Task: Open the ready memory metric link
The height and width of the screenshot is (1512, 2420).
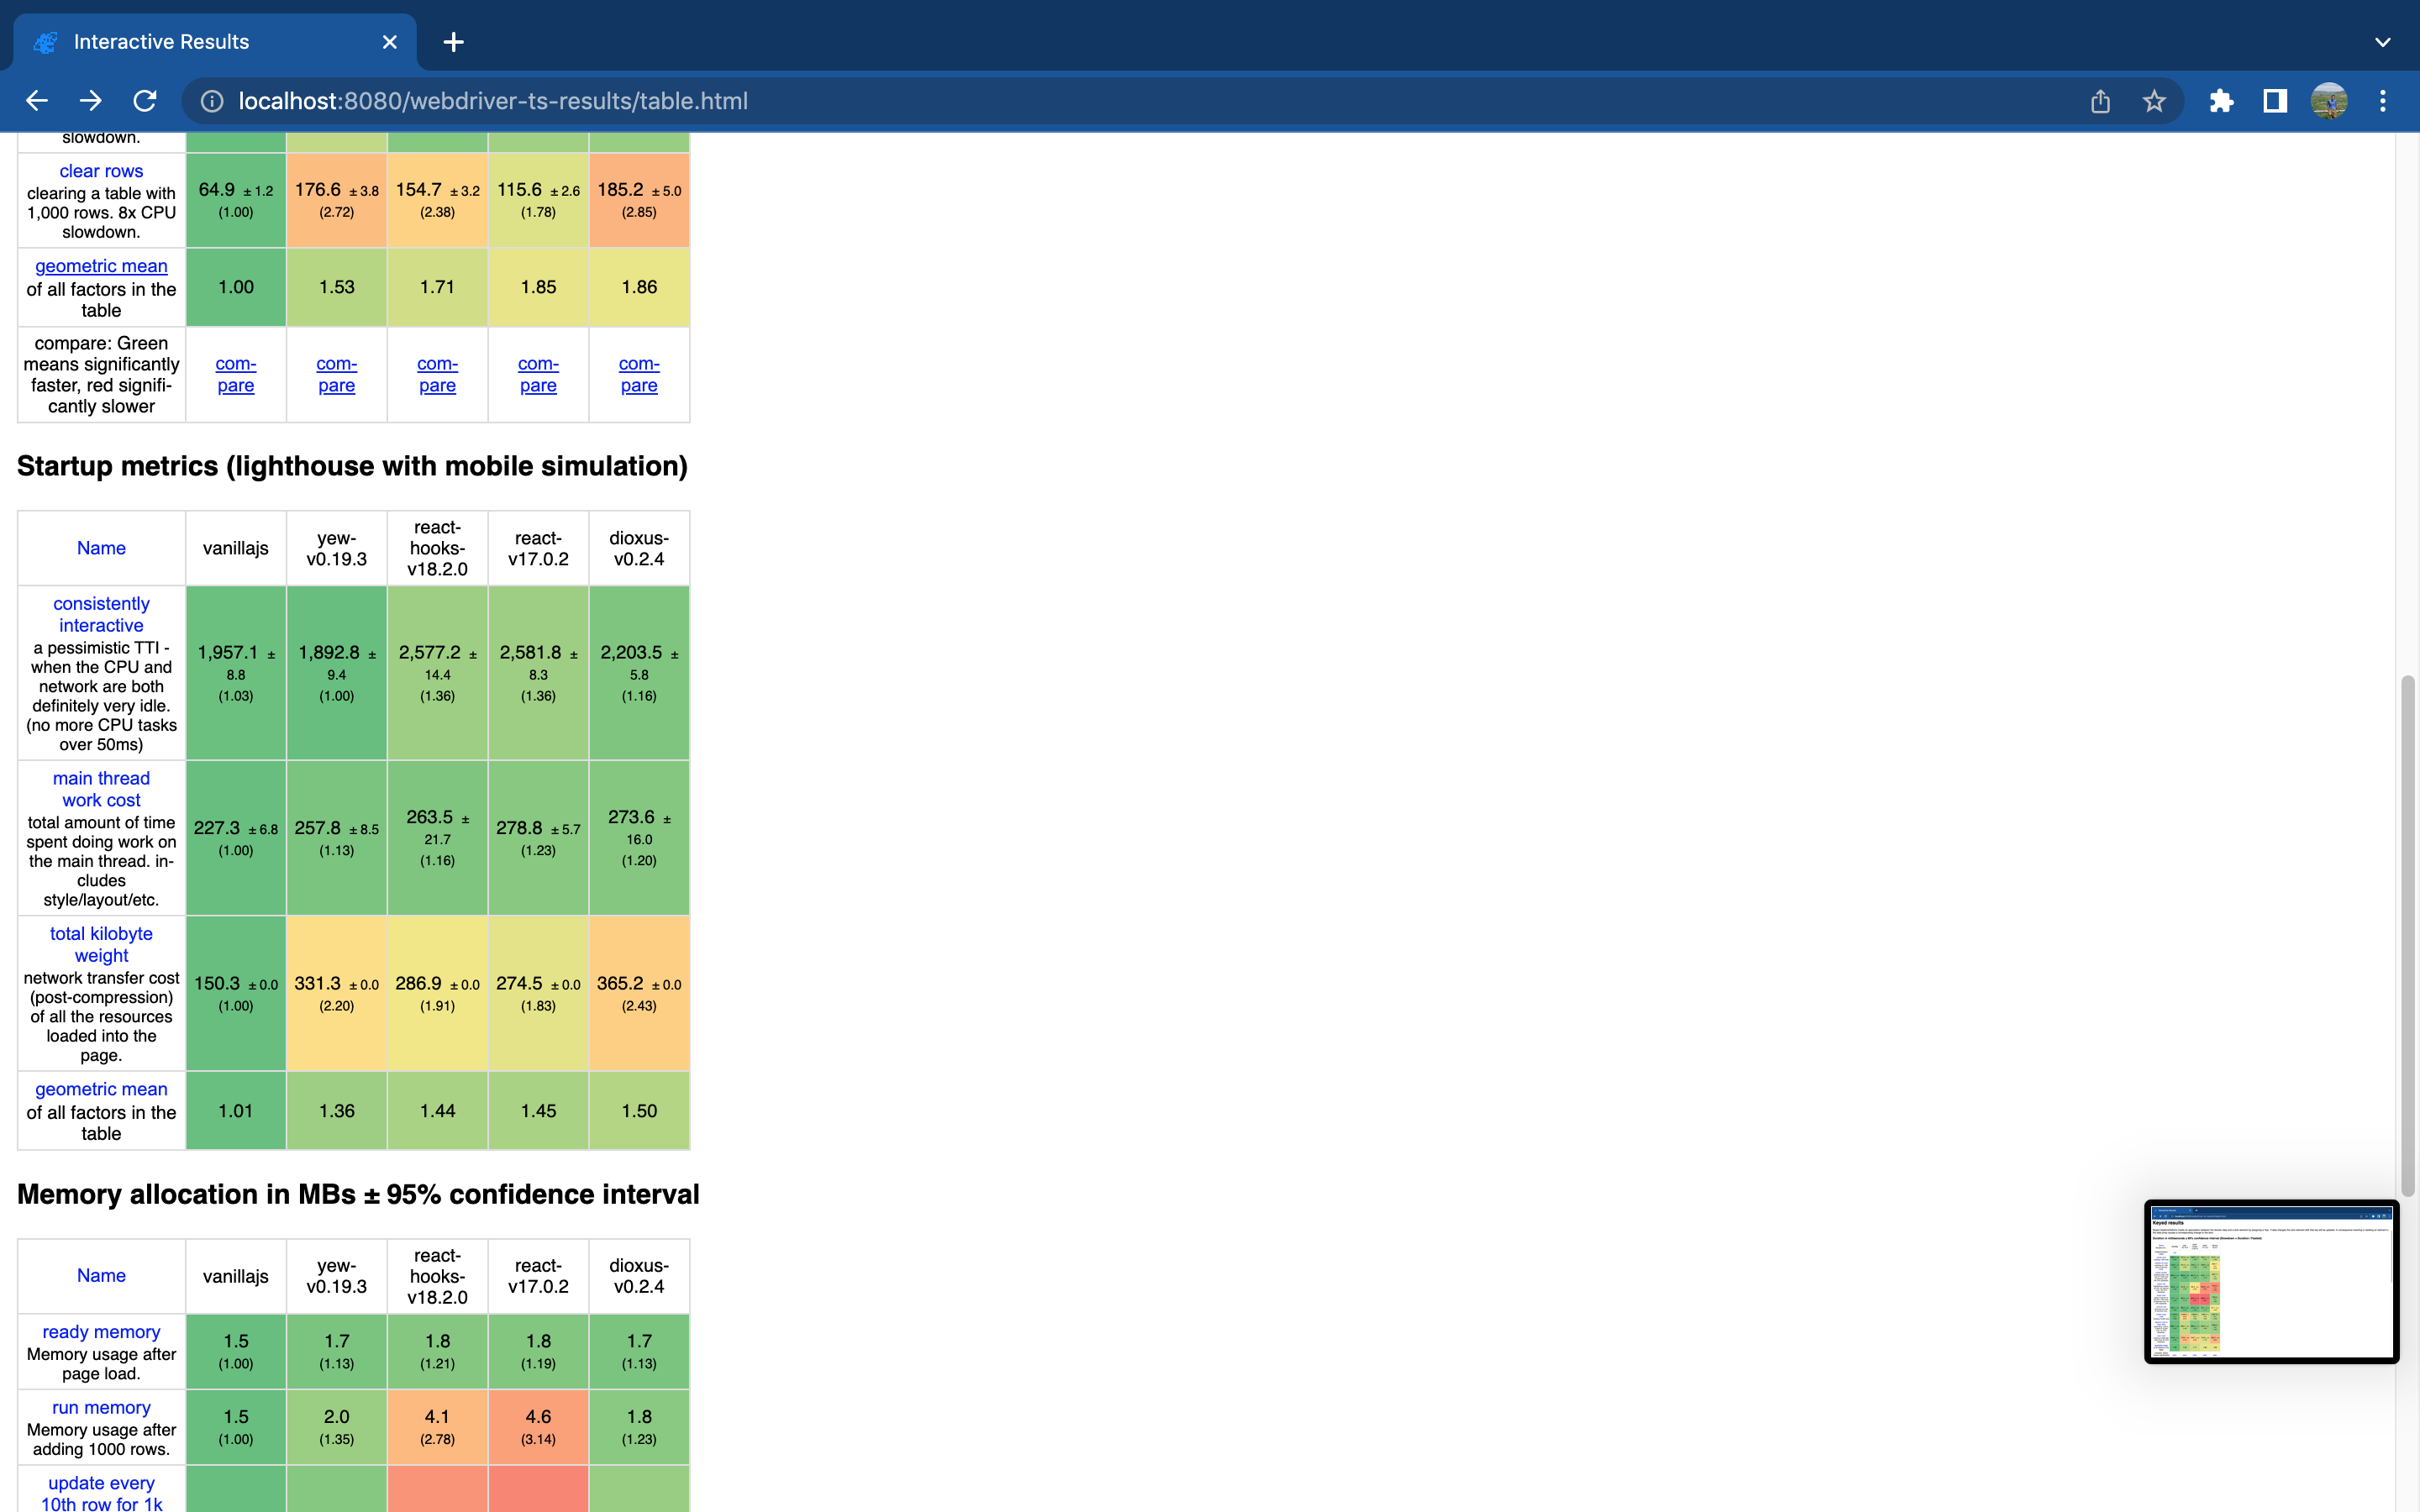Action: coord(100,1331)
